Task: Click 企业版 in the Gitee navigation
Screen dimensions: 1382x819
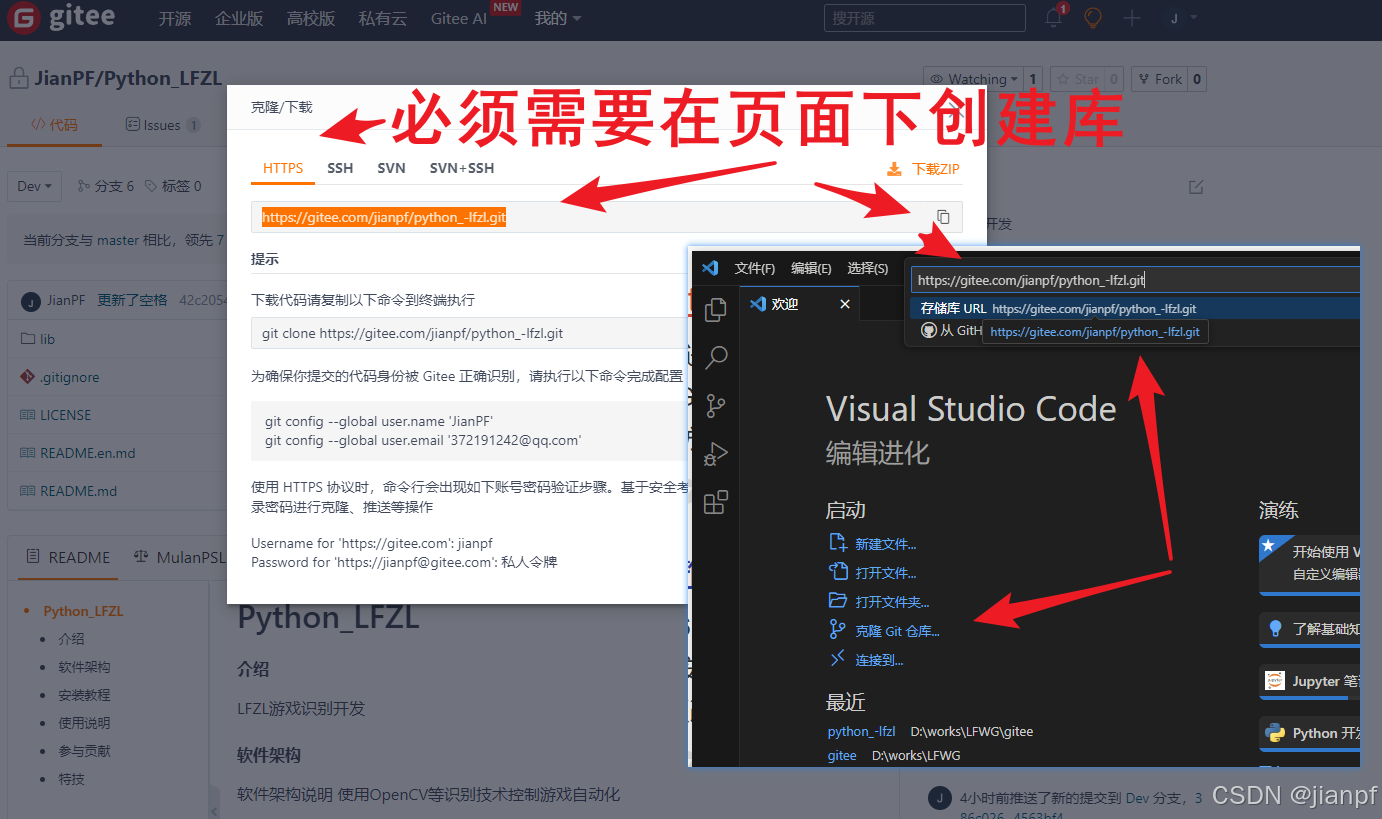Action: pyautogui.click(x=239, y=18)
